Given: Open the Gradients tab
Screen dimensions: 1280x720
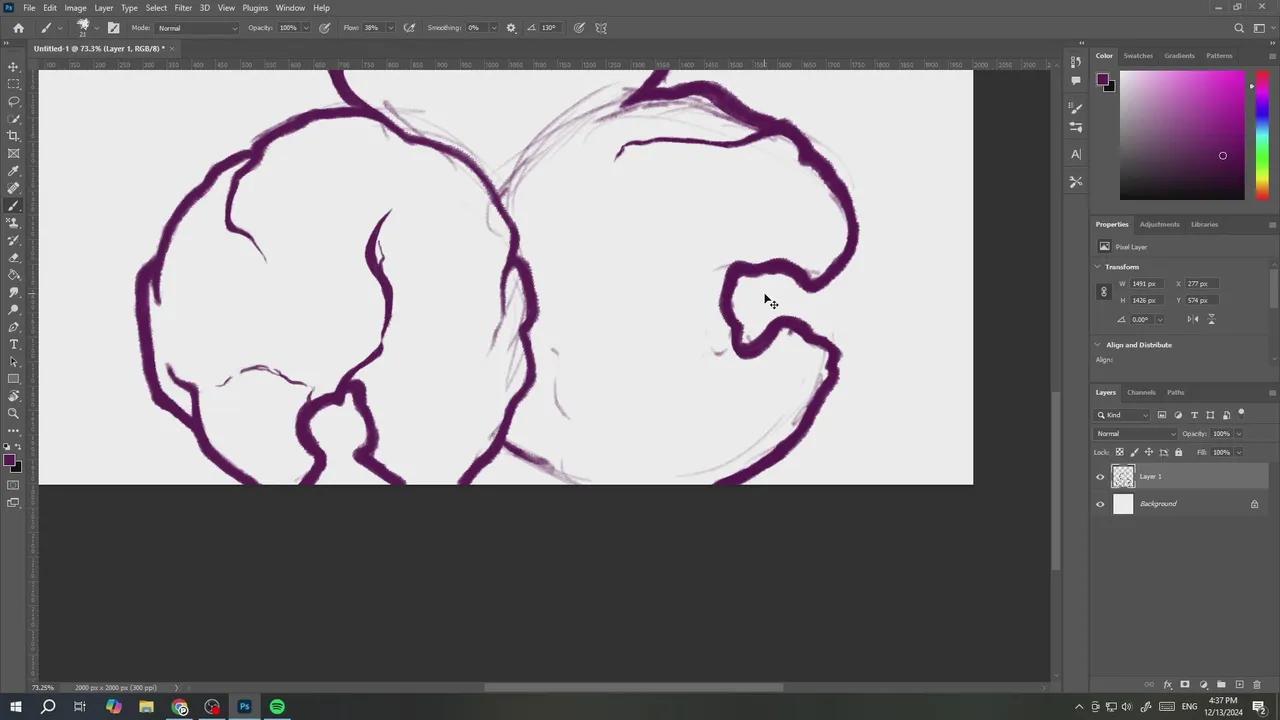Looking at the screenshot, I should point(1179,56).
